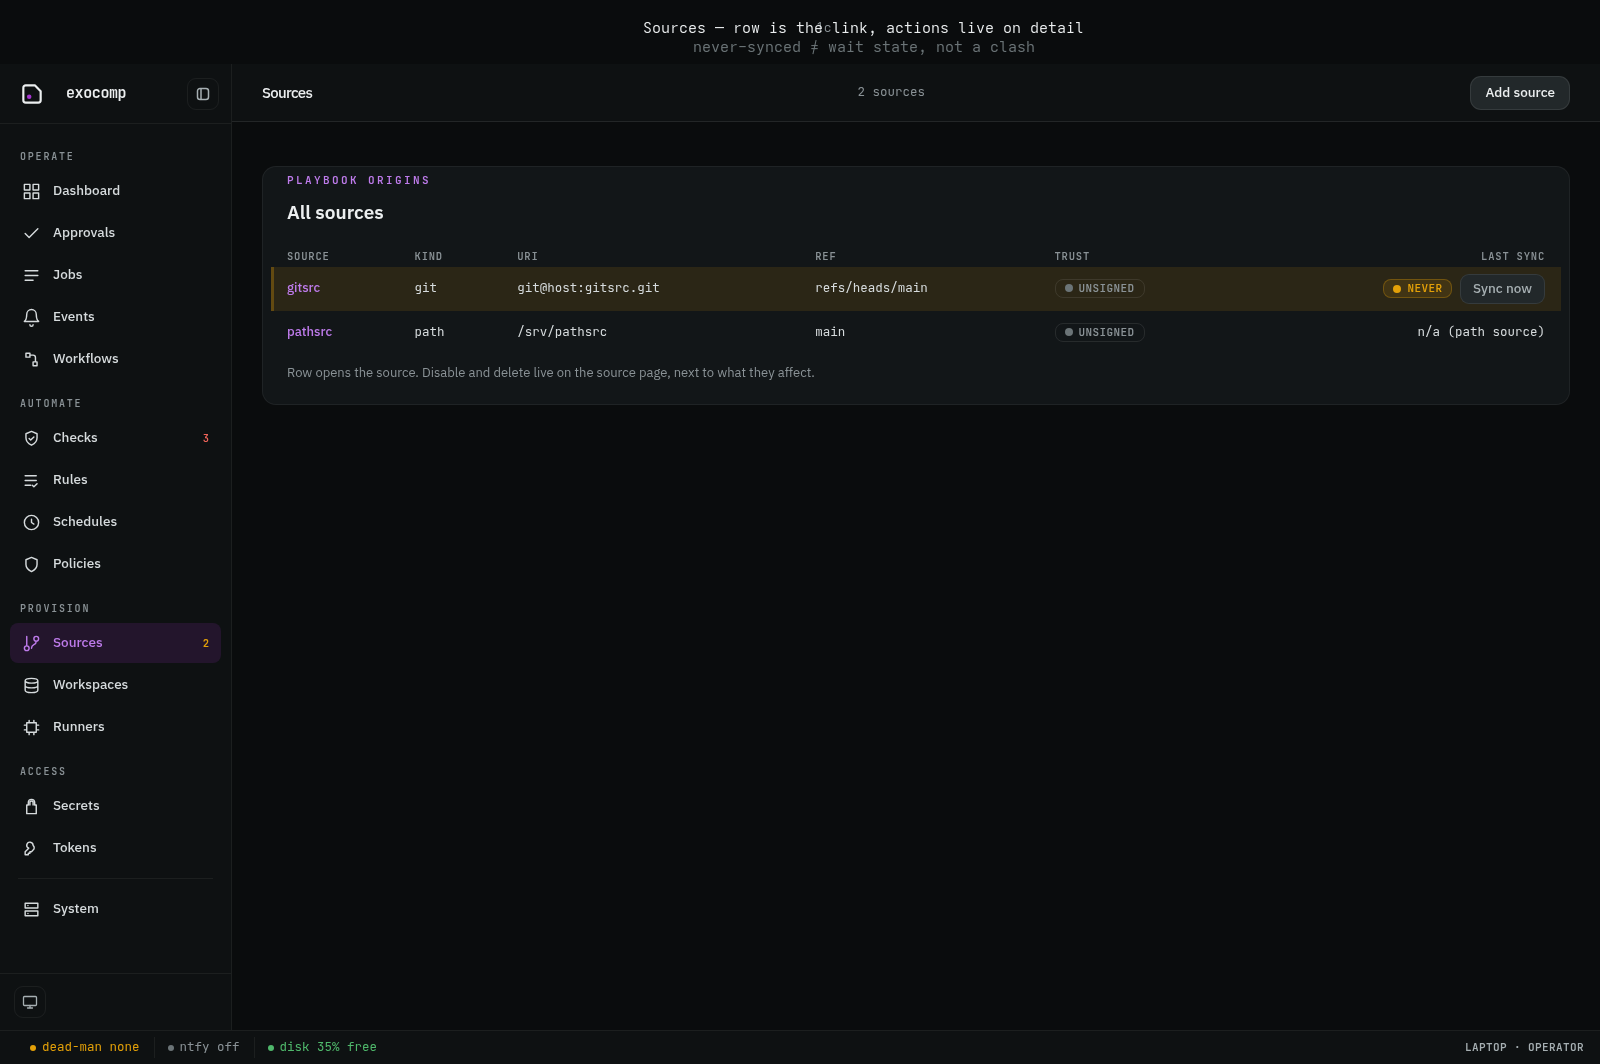1600x1064 pixels.
Task: Click the Add source button
Action: pyautogui.click(x=1519, y=93)
